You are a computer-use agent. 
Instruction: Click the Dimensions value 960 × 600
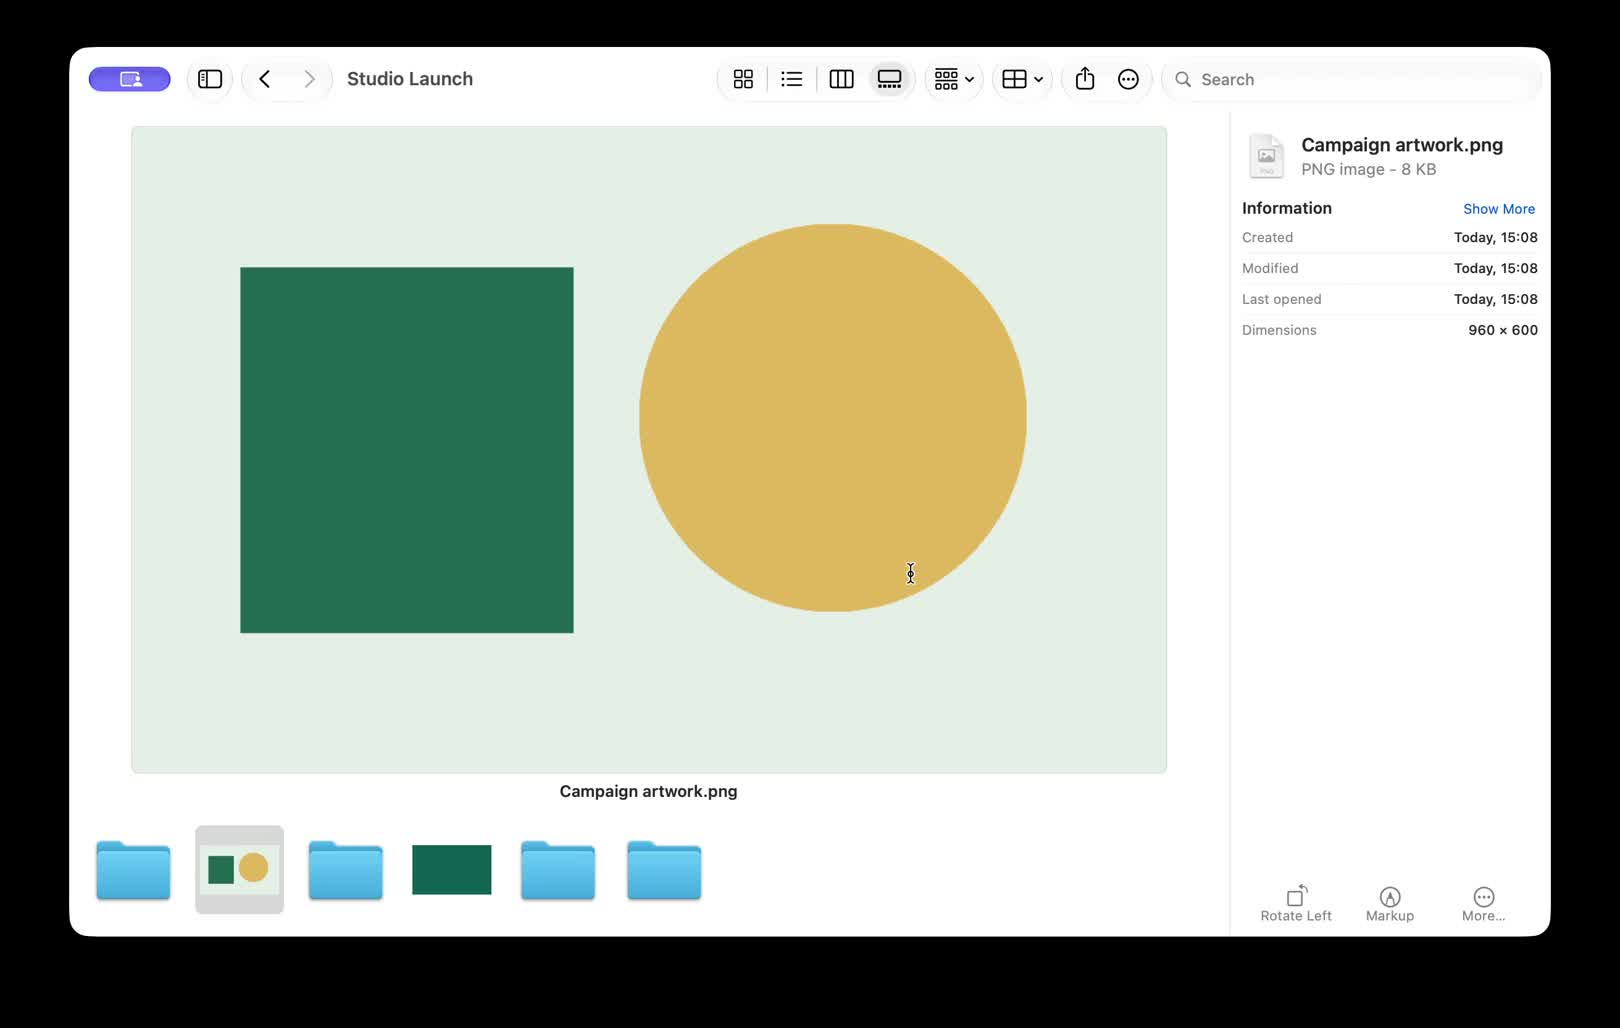1503,330
